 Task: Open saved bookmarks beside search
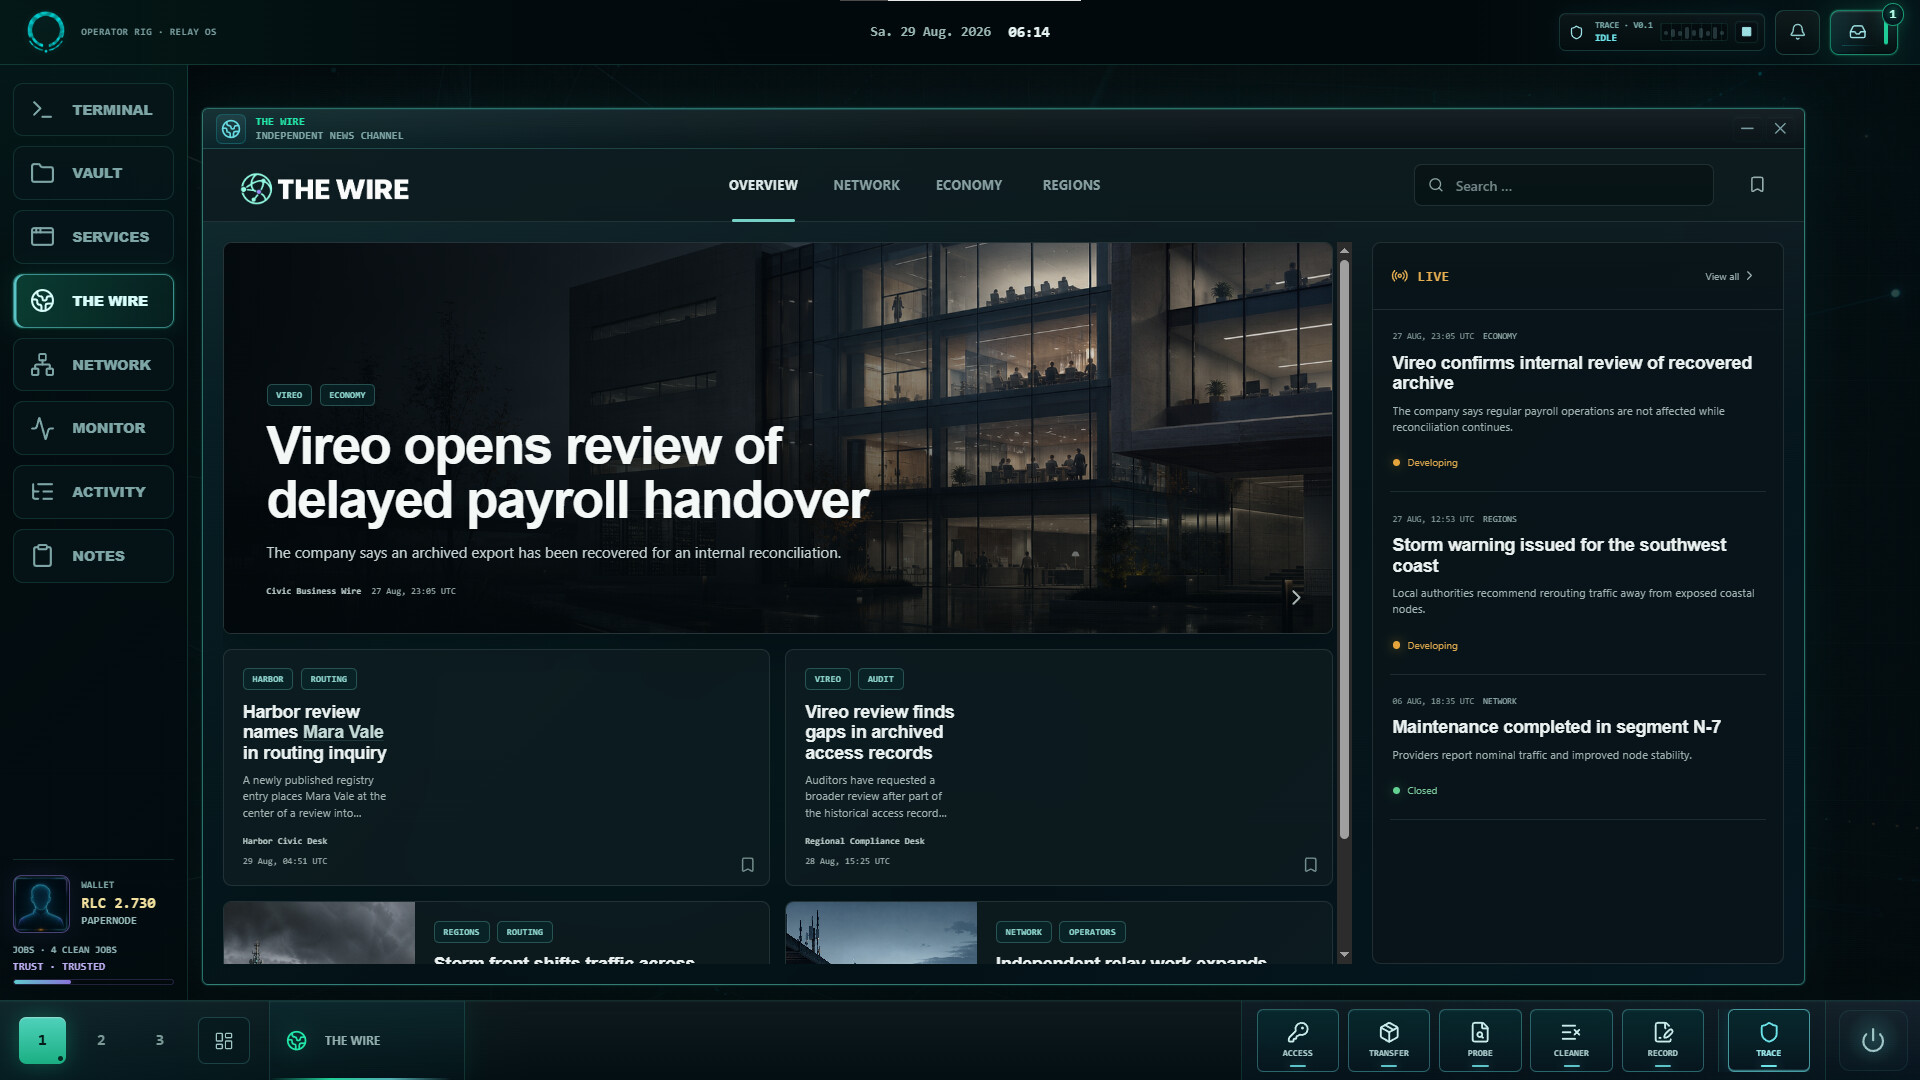tap(1757, 185)
